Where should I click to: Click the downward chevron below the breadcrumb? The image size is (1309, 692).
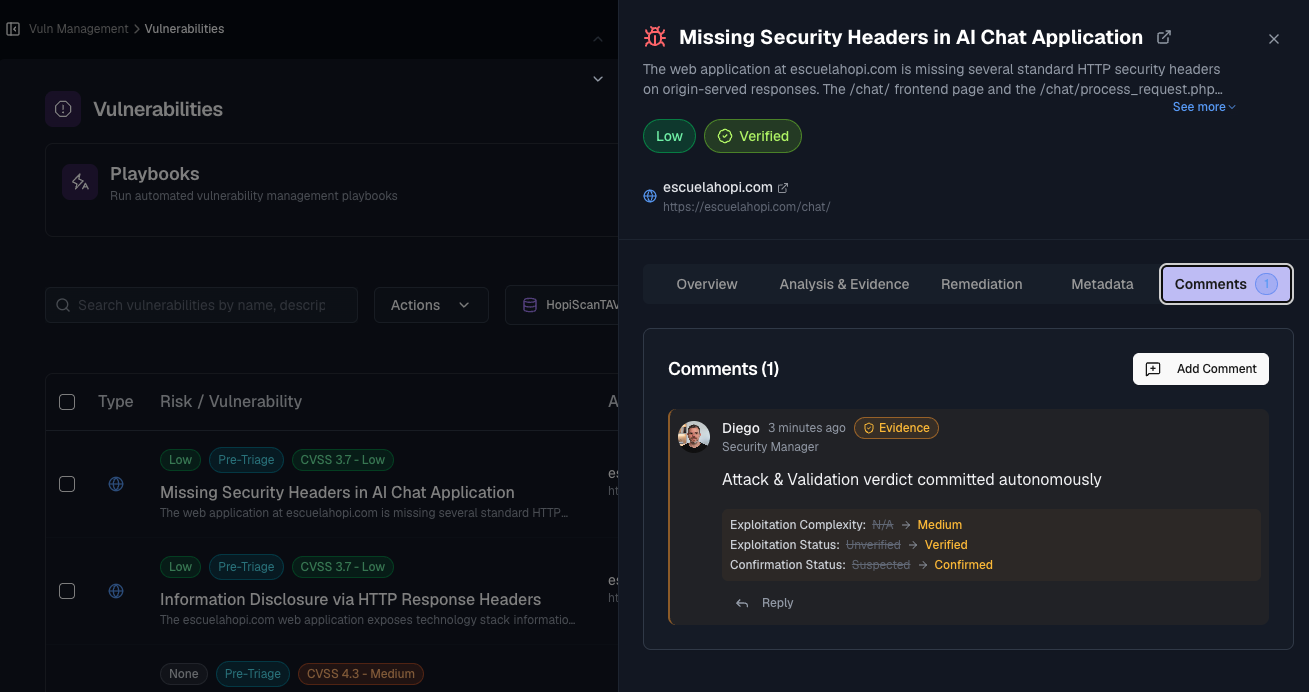pyautogui.click(x=598, y=78)
